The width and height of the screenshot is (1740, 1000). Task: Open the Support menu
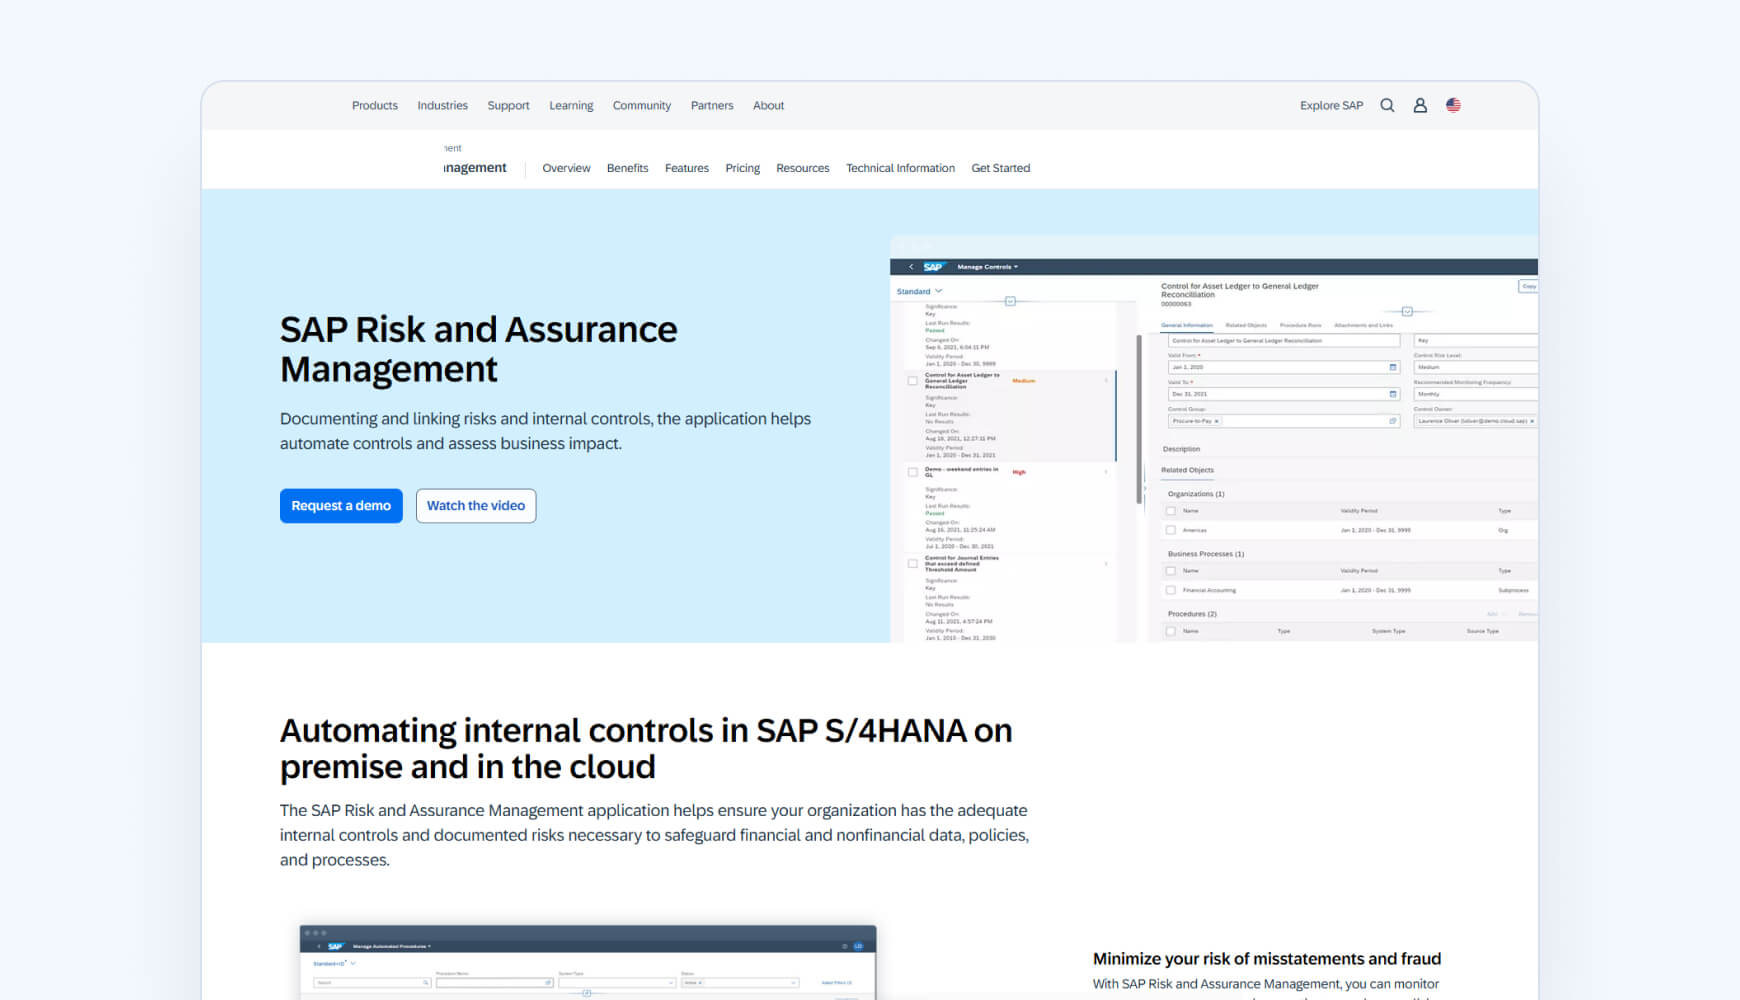pos(508,105)
